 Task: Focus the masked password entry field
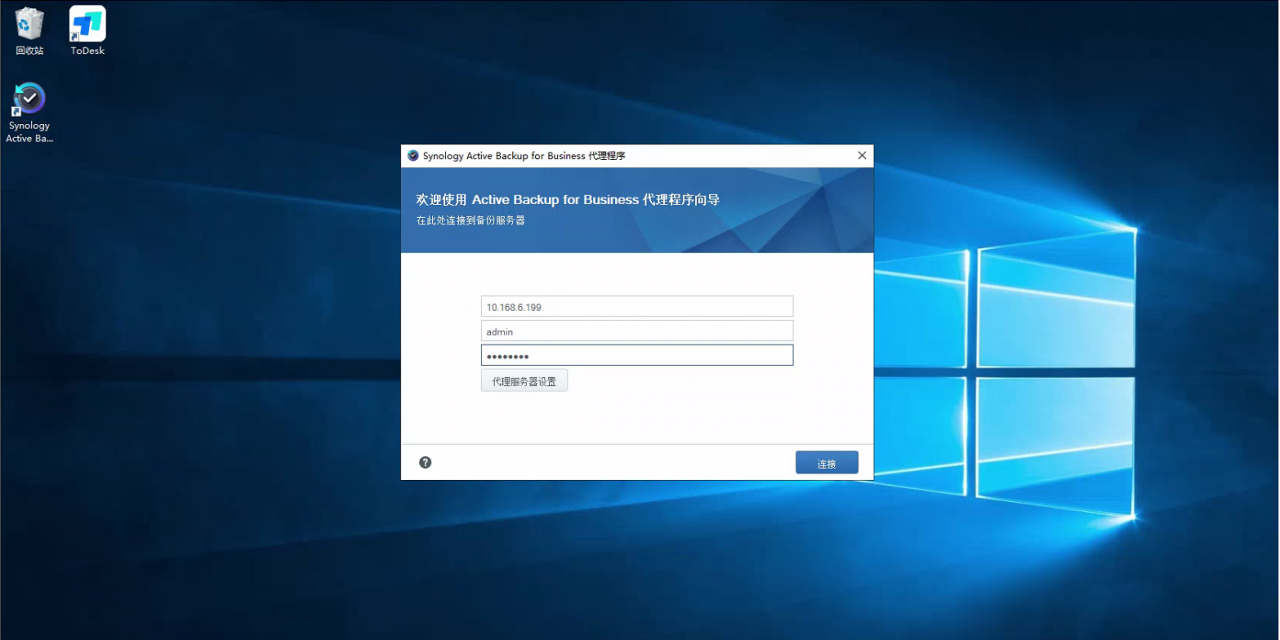click(636, 355)
